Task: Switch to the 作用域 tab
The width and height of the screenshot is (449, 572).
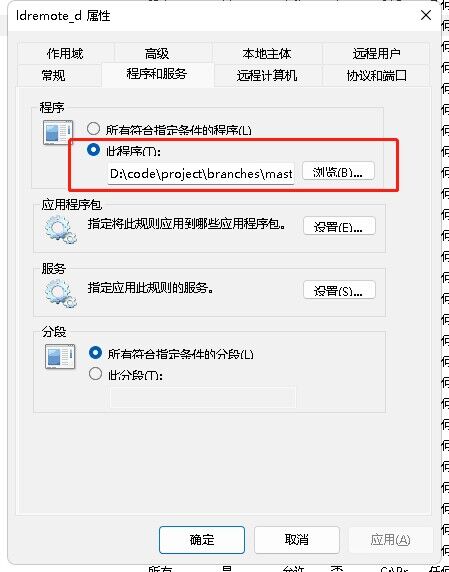Action: [65, 54]
